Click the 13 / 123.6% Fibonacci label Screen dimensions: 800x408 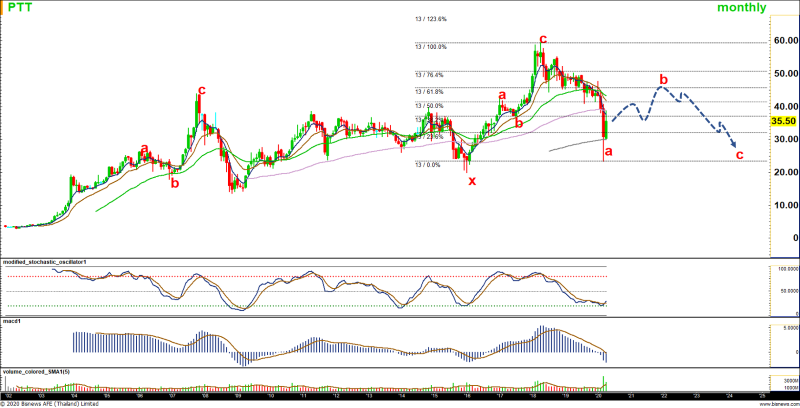pyautogui.click(x=431, y=19)
